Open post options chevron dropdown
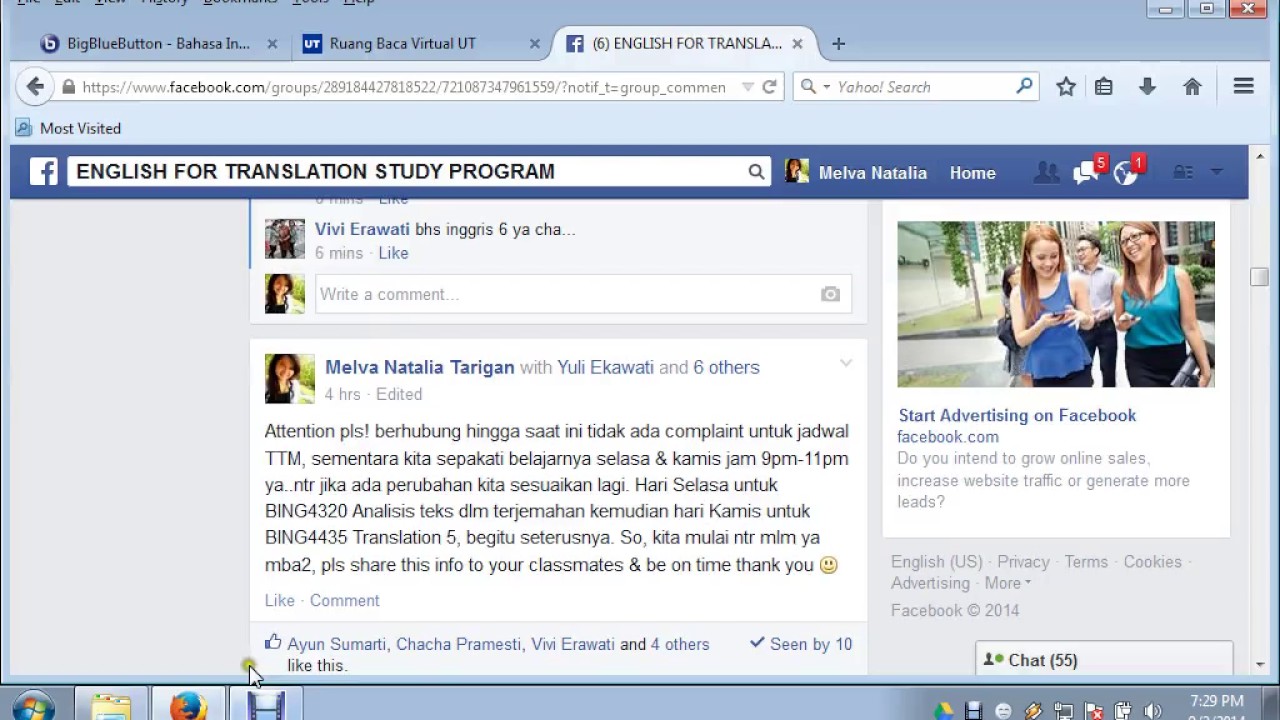The image size is (1280, 720). [x=846, y=363]
